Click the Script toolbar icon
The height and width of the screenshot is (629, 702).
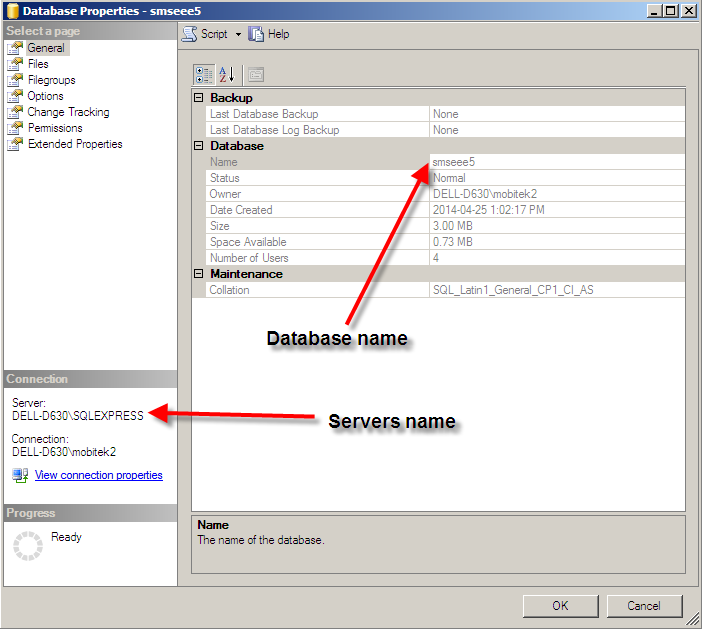pyautogui.click(x=190, y=34)
